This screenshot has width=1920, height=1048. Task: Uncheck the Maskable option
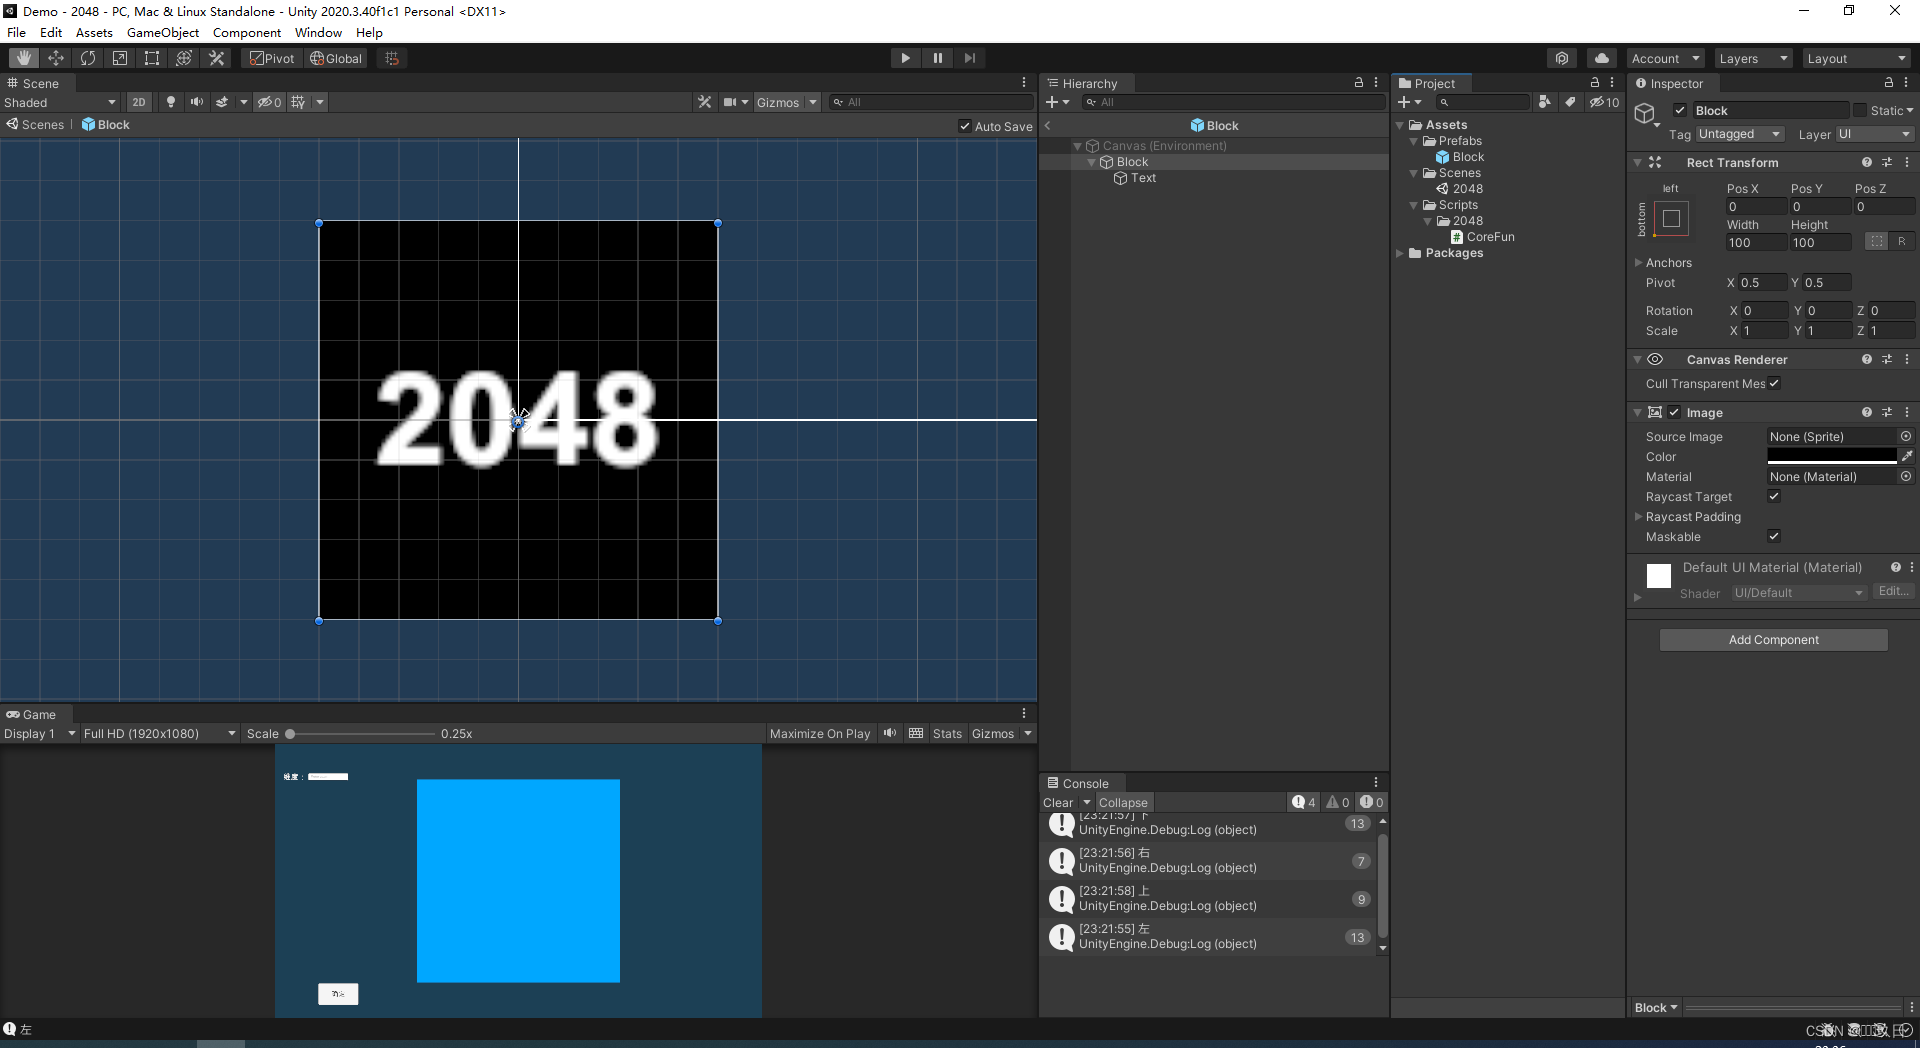pyautogui.click(x=1774, y=536)
